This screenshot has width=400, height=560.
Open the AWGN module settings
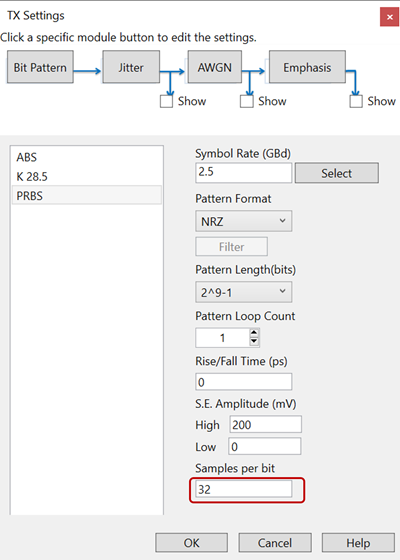(x=215, y=67)
